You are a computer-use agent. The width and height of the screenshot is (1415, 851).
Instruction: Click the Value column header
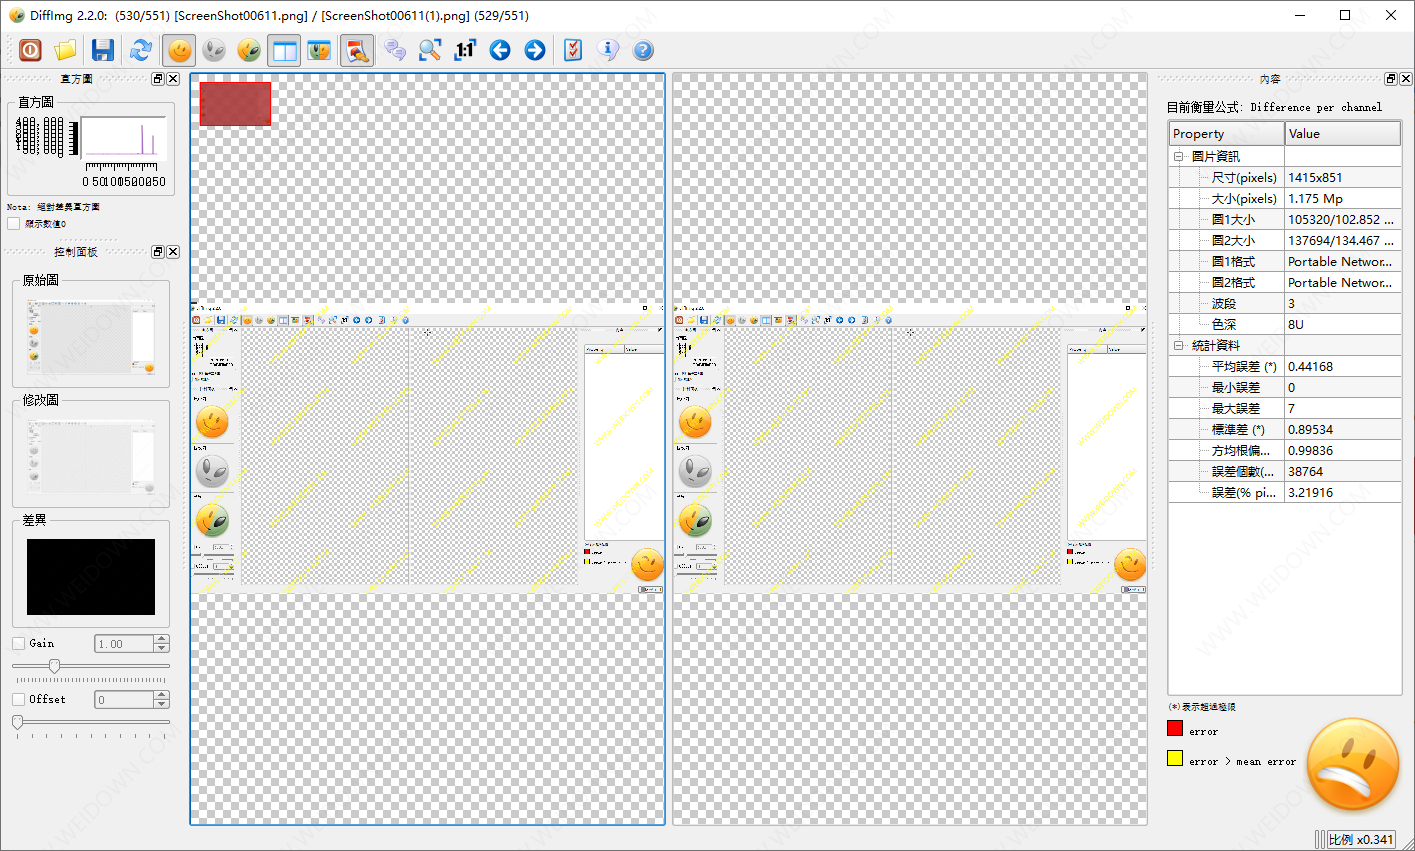click(x=1343, y=134)
